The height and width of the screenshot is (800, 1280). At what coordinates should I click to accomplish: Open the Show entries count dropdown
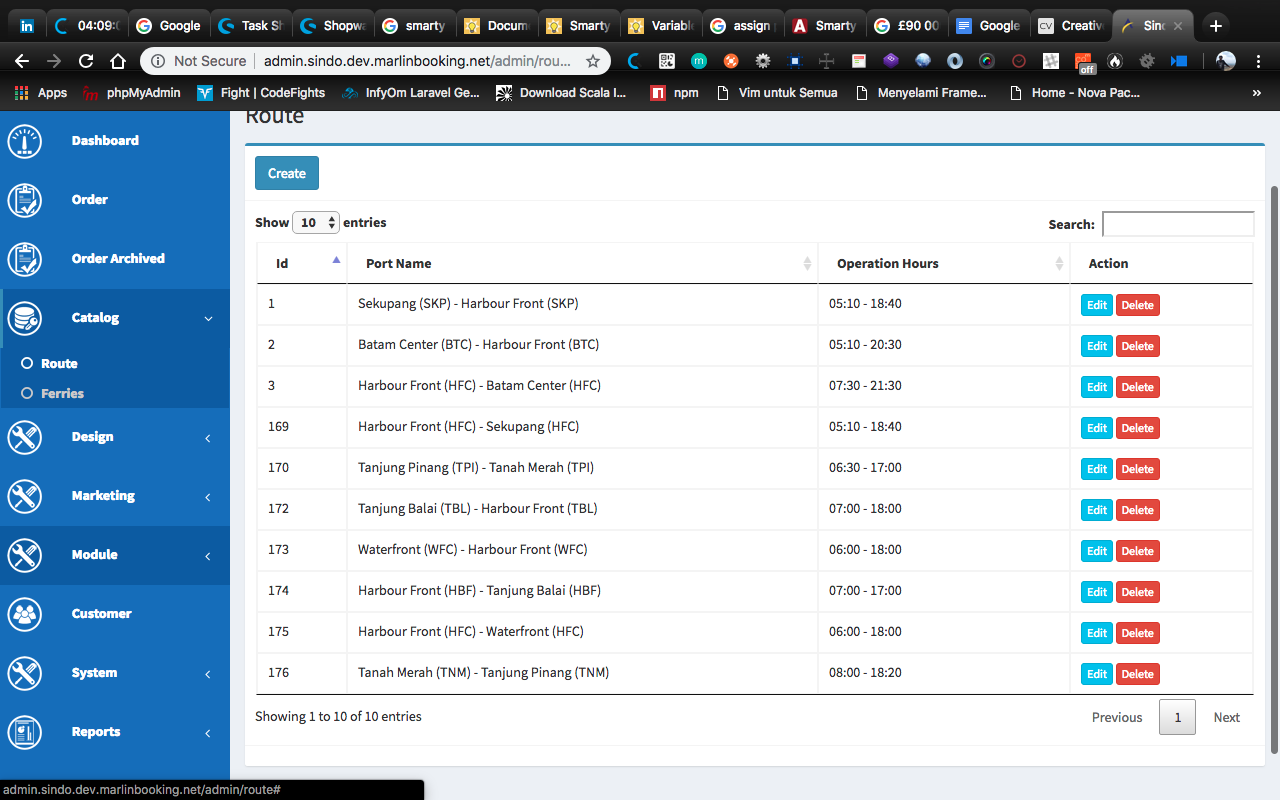(x=316, y=223)
